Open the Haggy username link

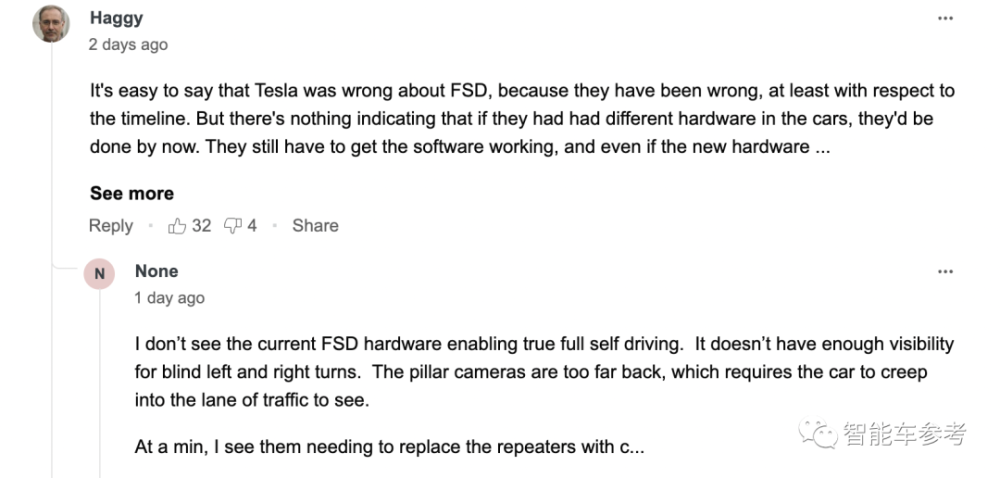[116, 18]
